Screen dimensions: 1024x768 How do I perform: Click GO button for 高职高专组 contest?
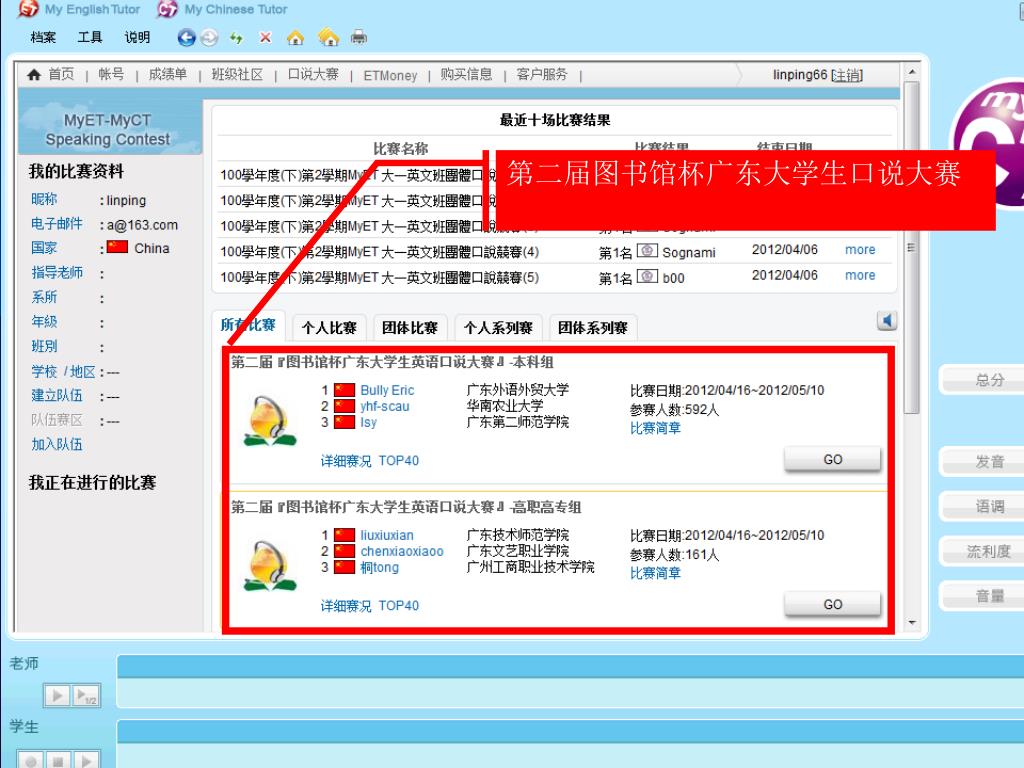(833, 604)
